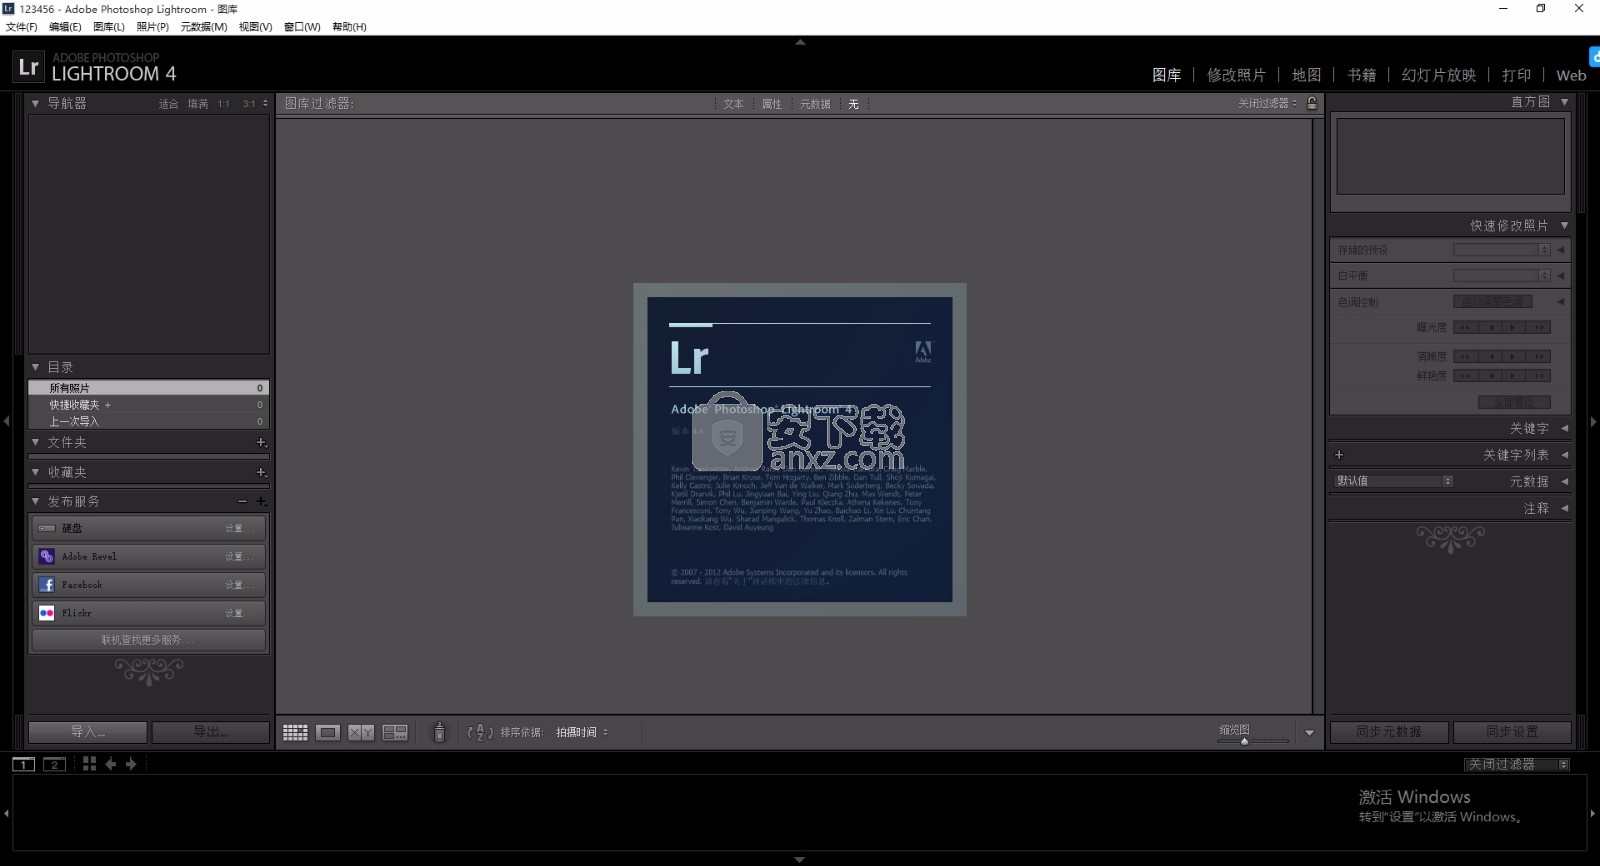The image size is (1600, 866).
Task: Decrease exposure with double left arrow
Action: click(x=1466, y=328)
